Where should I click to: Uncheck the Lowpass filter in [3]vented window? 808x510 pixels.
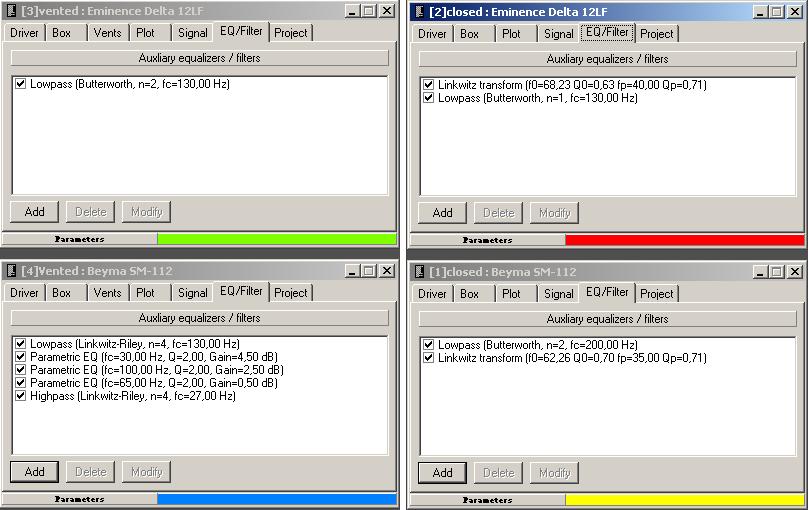click(20, 83)
